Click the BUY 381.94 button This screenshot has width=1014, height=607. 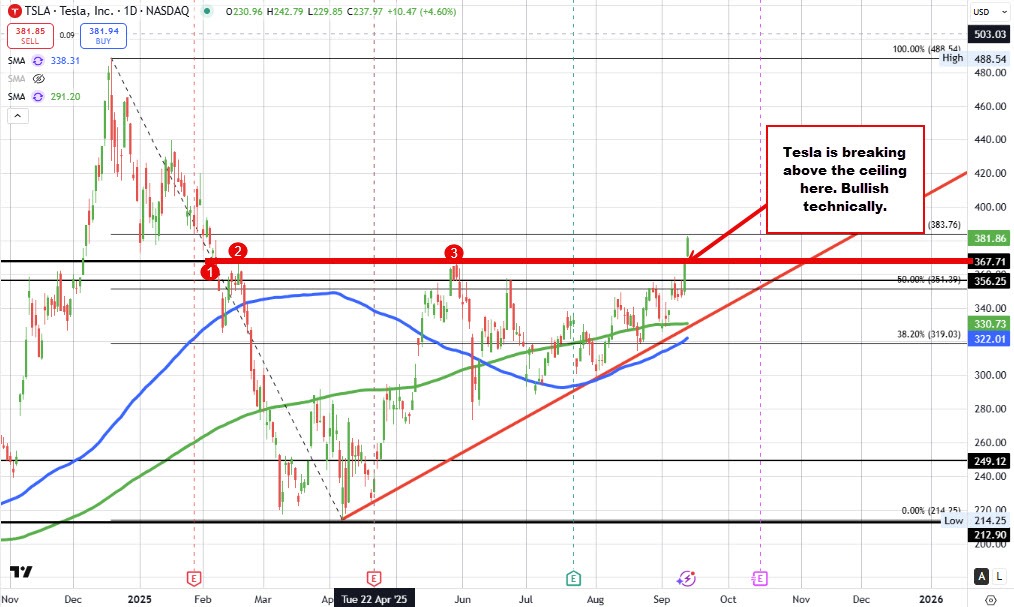tap(103, 36)
